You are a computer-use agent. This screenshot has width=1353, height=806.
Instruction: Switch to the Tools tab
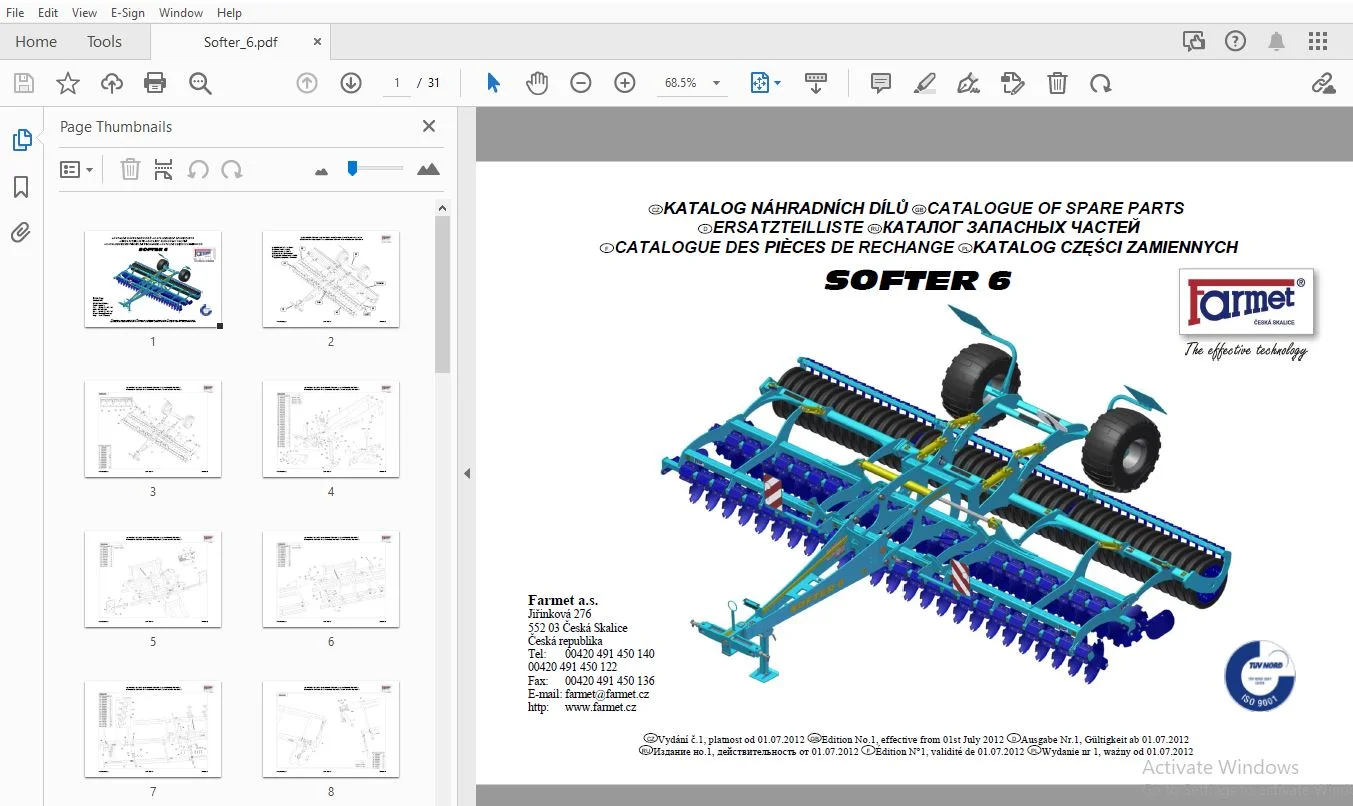click(104, 42)
